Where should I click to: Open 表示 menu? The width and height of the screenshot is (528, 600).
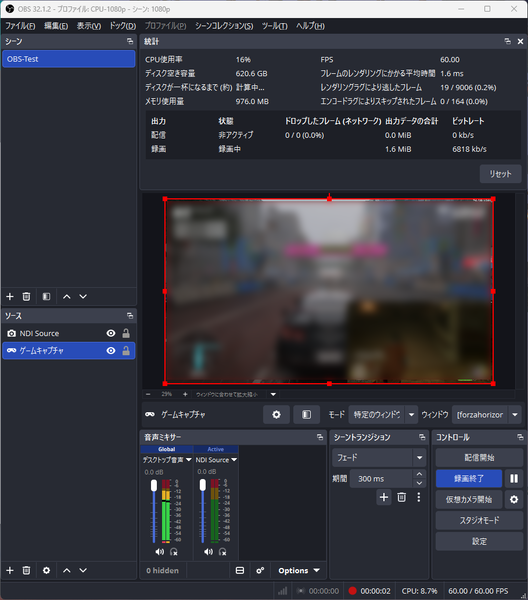point(89,26)
